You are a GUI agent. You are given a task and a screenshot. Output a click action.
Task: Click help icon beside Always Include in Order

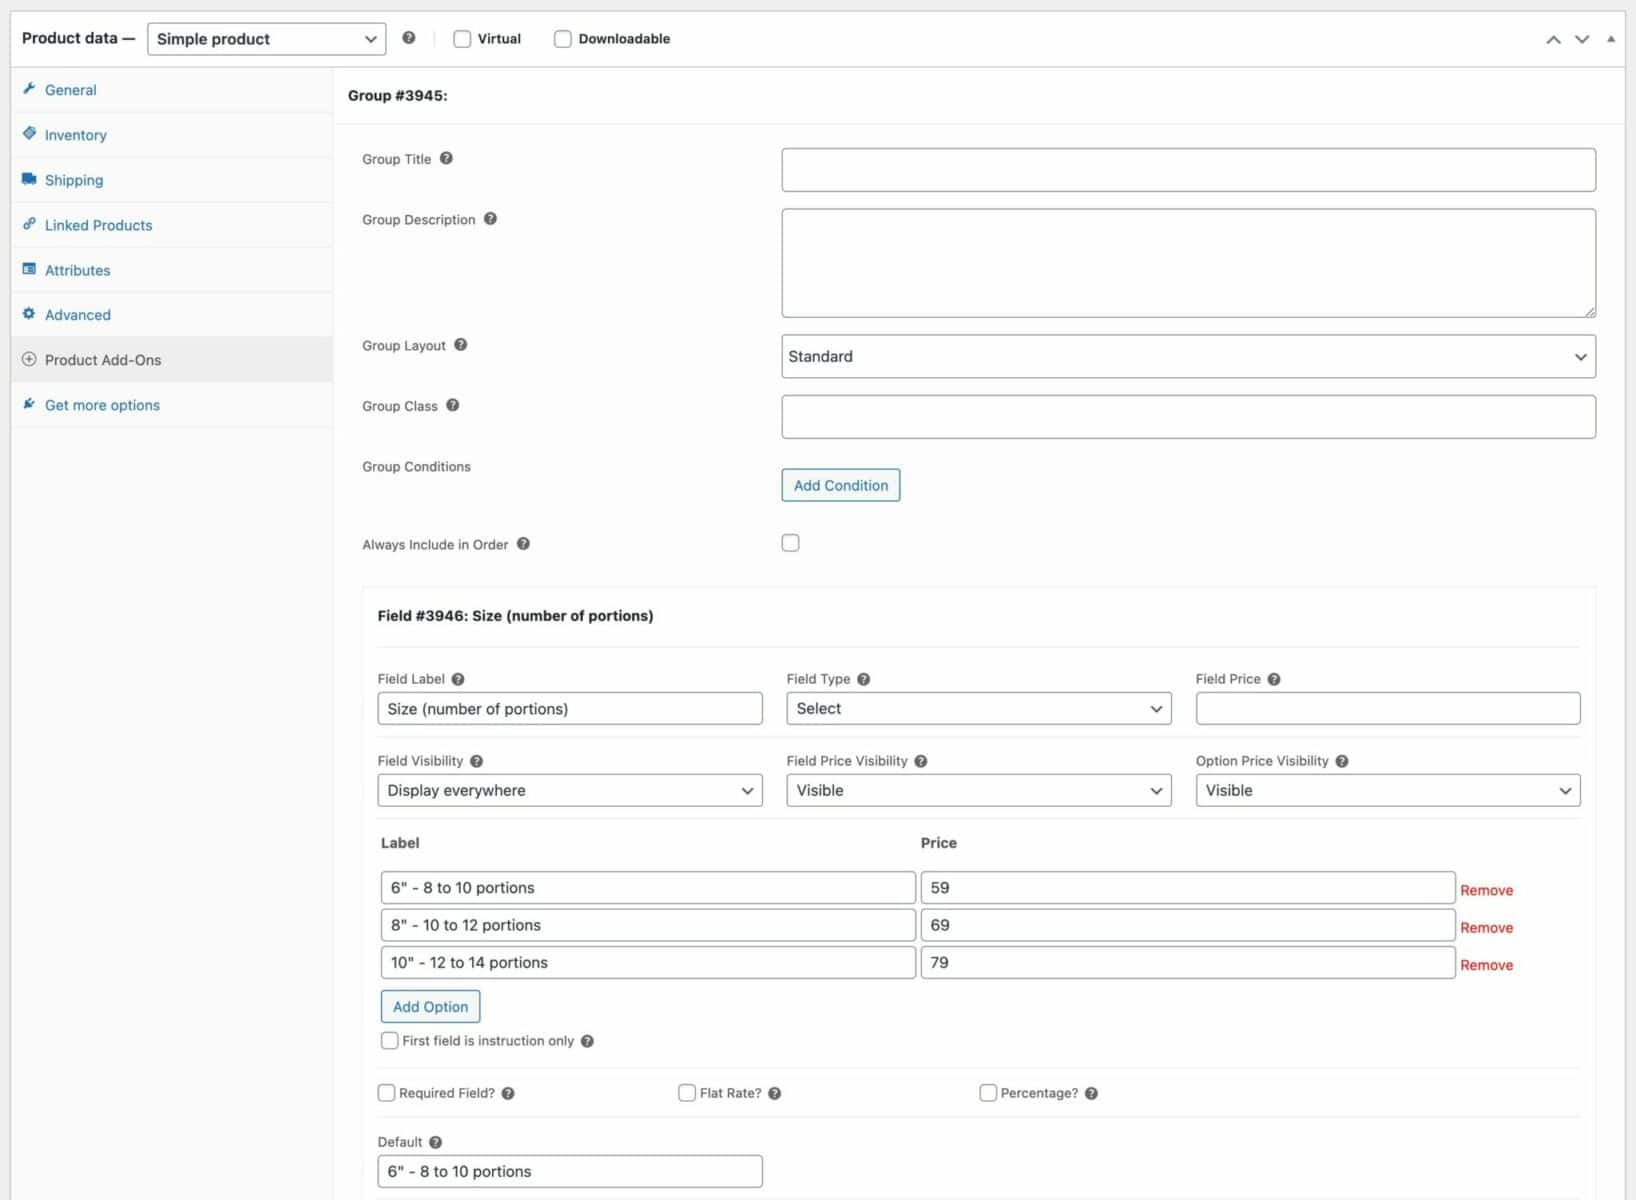coord(523,544)
